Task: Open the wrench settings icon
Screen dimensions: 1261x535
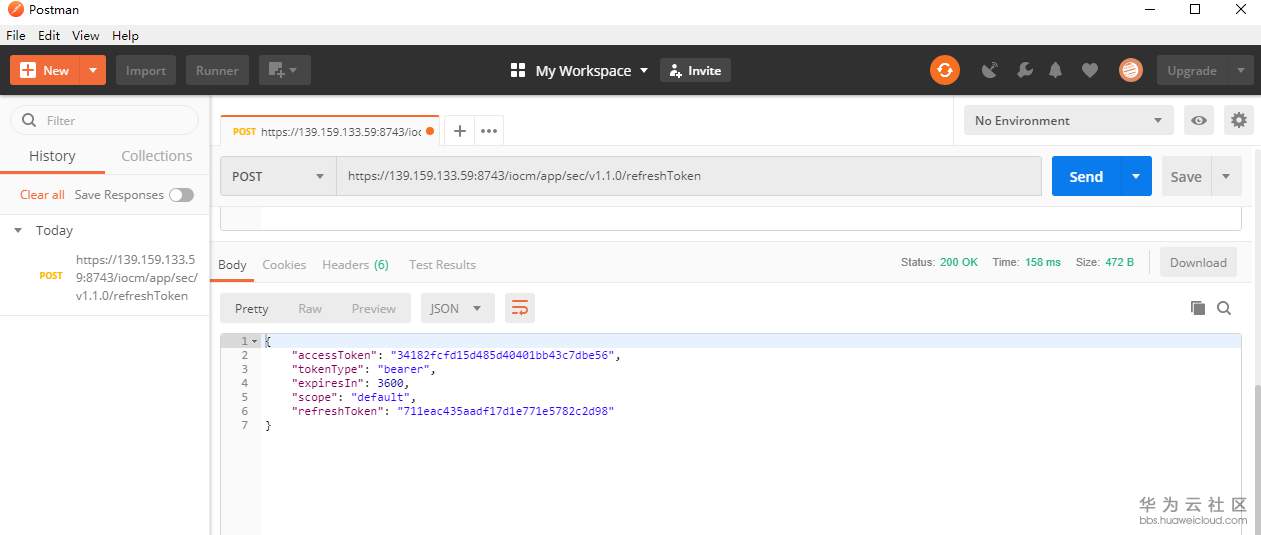Action: click(x=1024, y=70)
